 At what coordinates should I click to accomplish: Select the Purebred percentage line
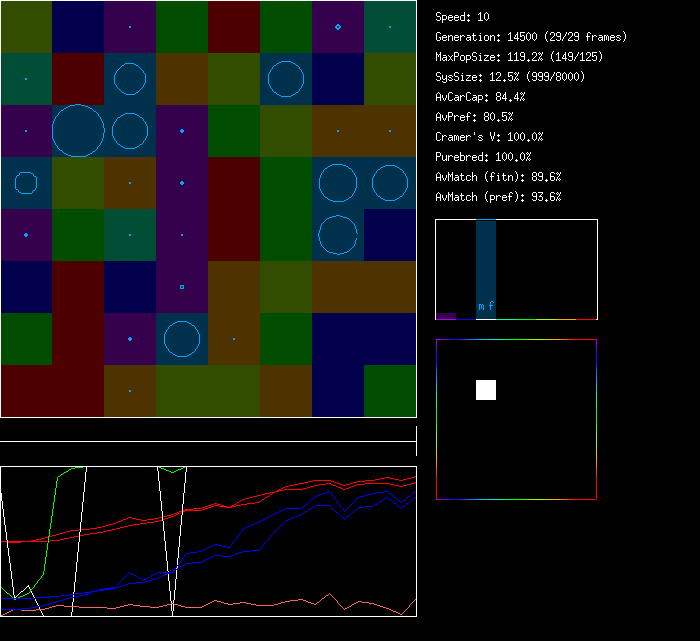[x=483, y=157]
